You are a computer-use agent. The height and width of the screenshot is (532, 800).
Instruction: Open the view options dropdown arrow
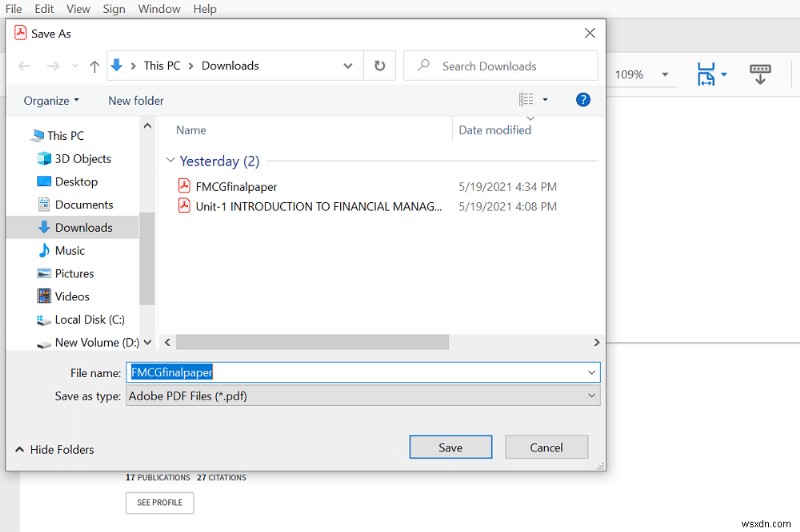point(545,99)
